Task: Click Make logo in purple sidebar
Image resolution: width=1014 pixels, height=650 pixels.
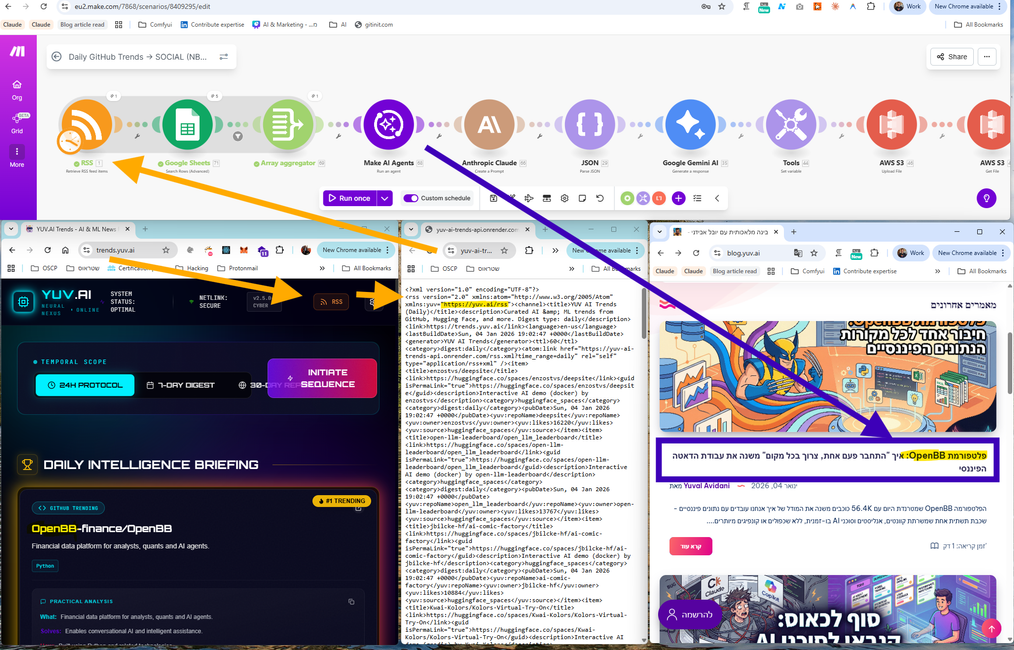Action: tap(17, 51)
